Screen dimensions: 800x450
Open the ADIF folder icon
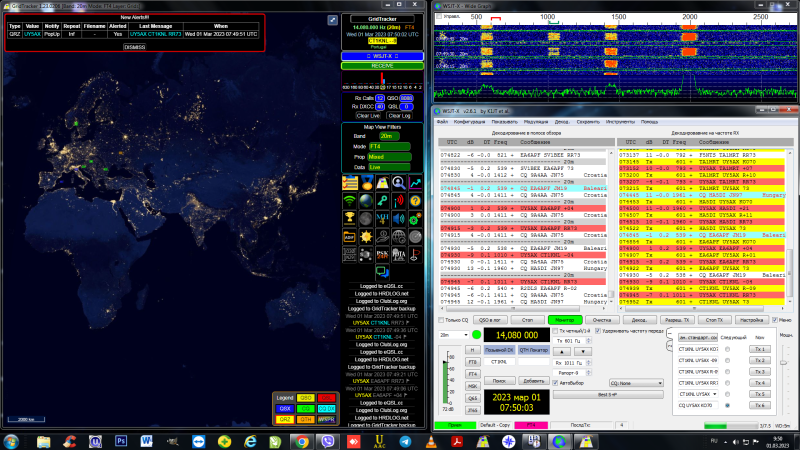pos(349,237)
